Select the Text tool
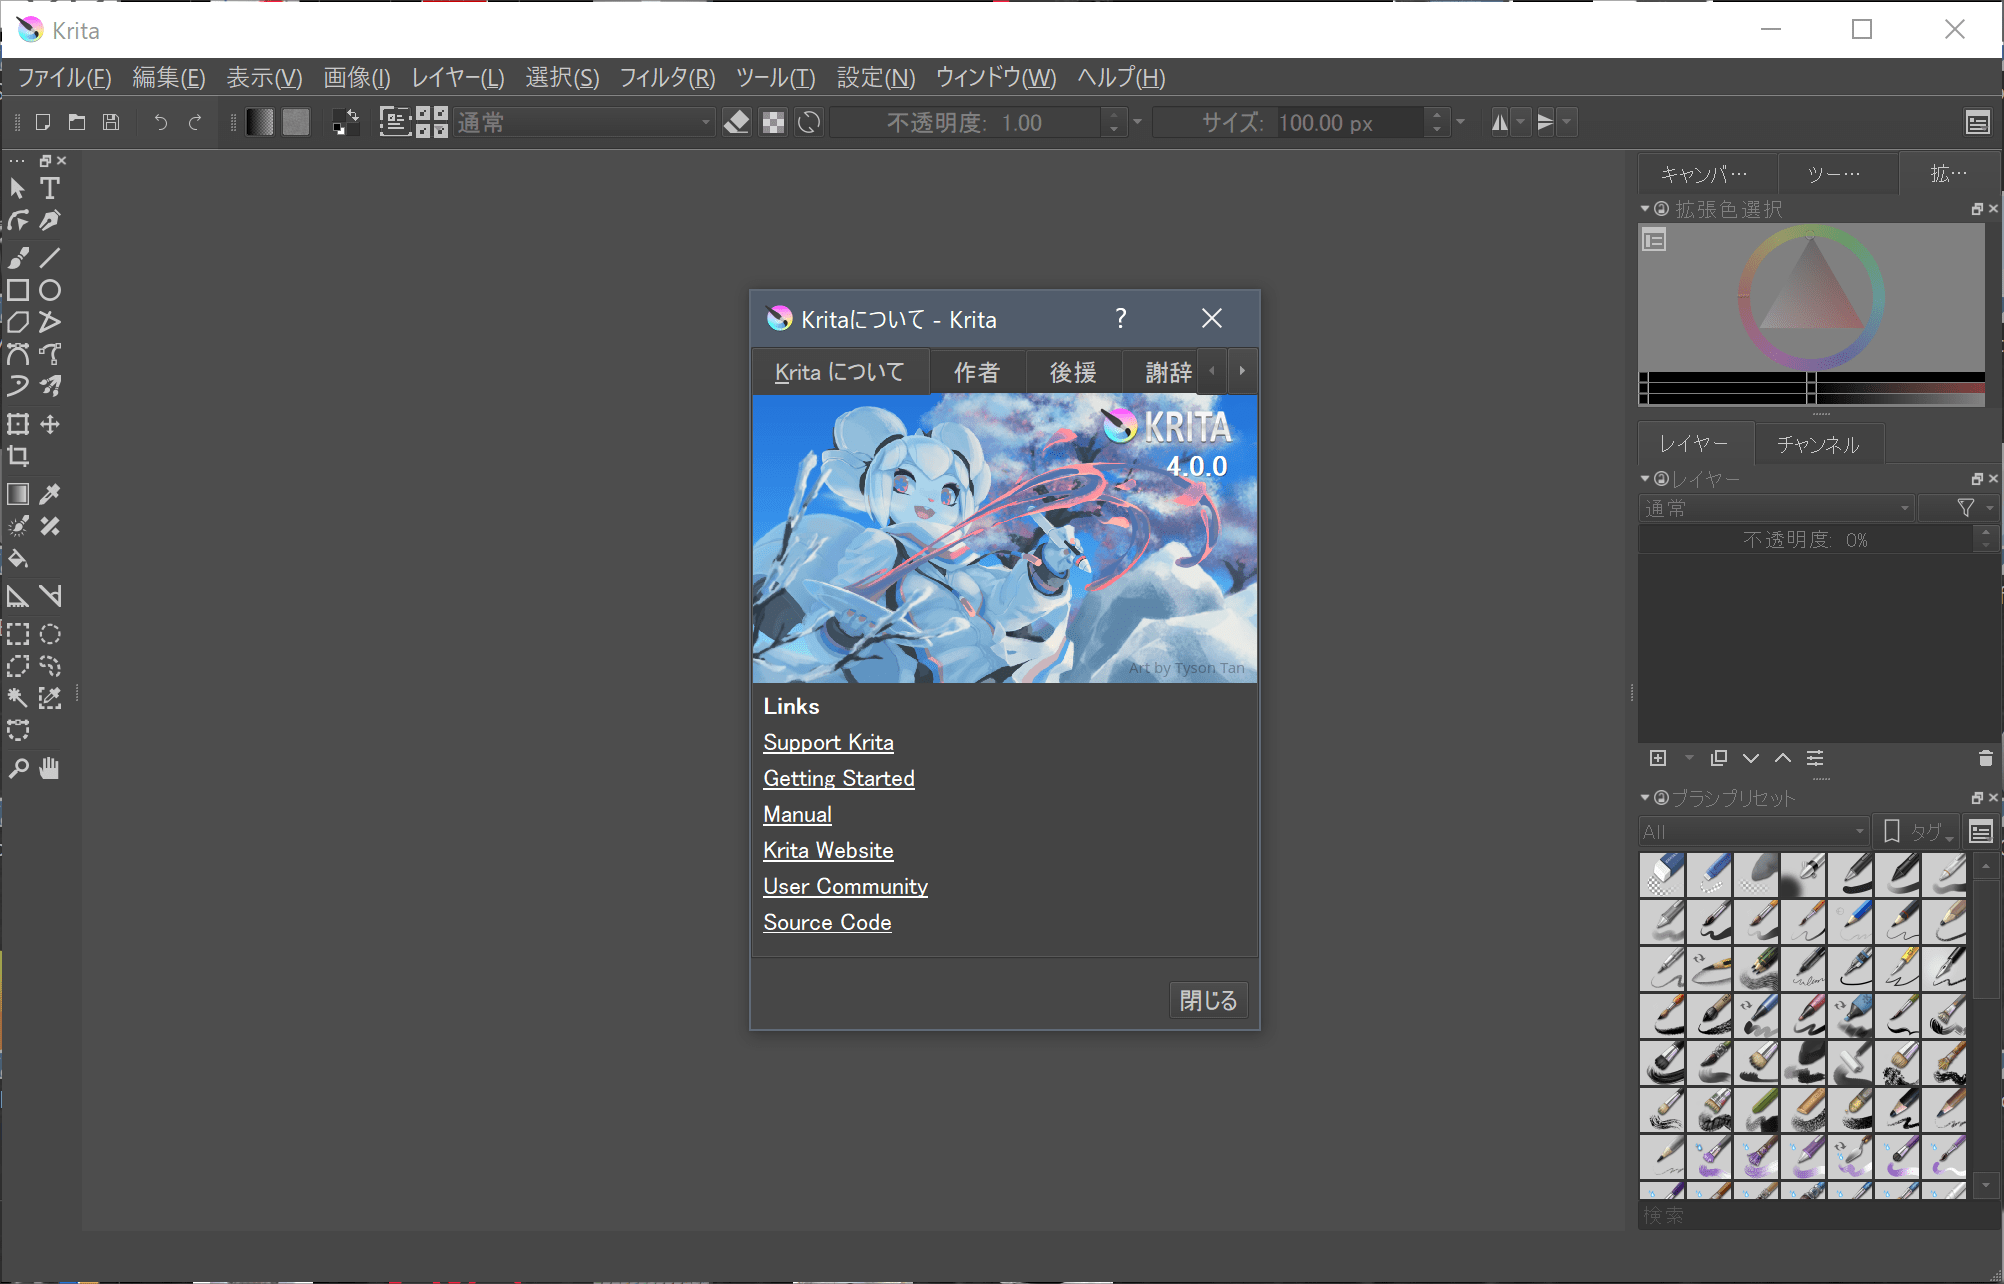This screenshot has height=1284, width=2004. click(x=48, y=187)
